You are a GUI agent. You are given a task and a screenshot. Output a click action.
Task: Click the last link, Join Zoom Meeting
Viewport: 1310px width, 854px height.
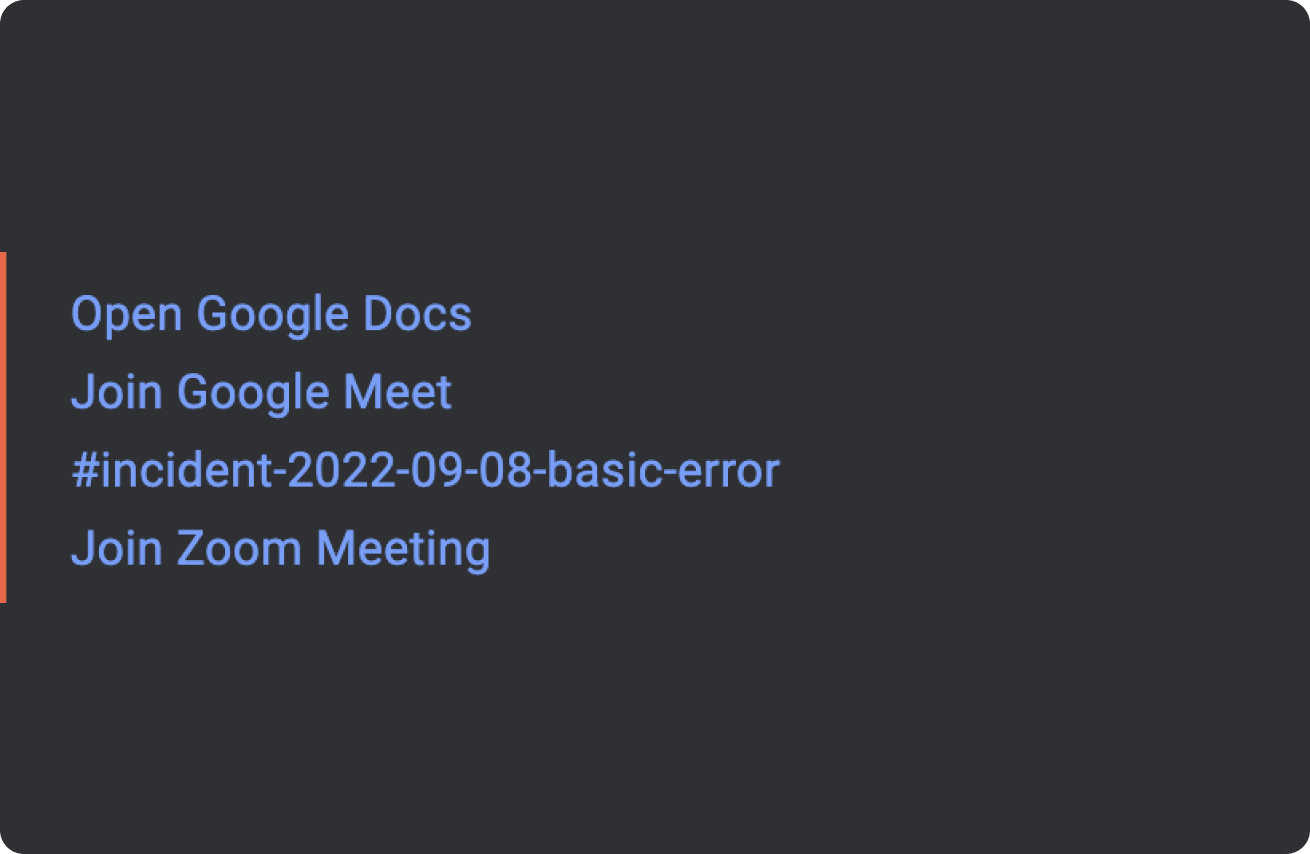280,549
